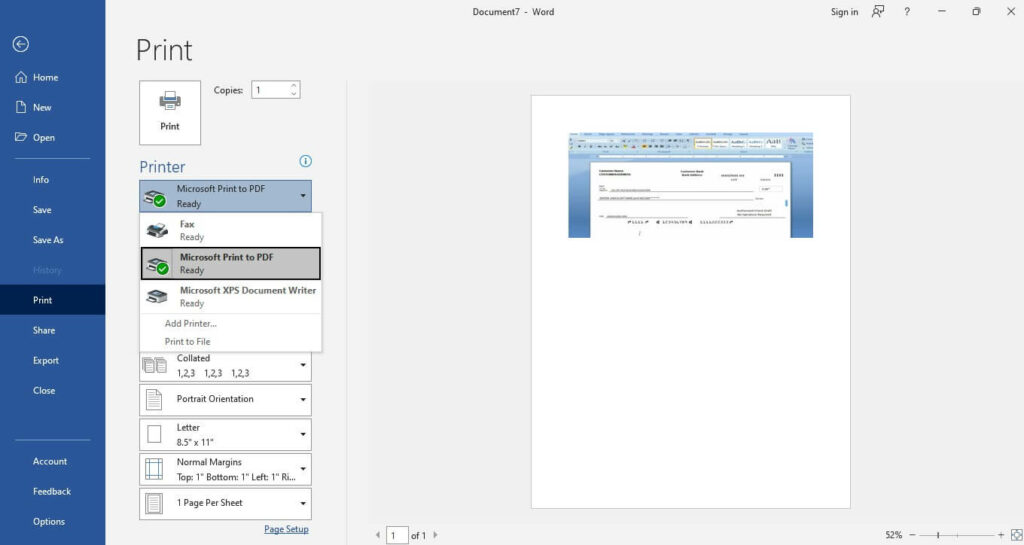Click the 52% zoom level
The width and height of the screenshot is (1024, 545).
(893, 535)
